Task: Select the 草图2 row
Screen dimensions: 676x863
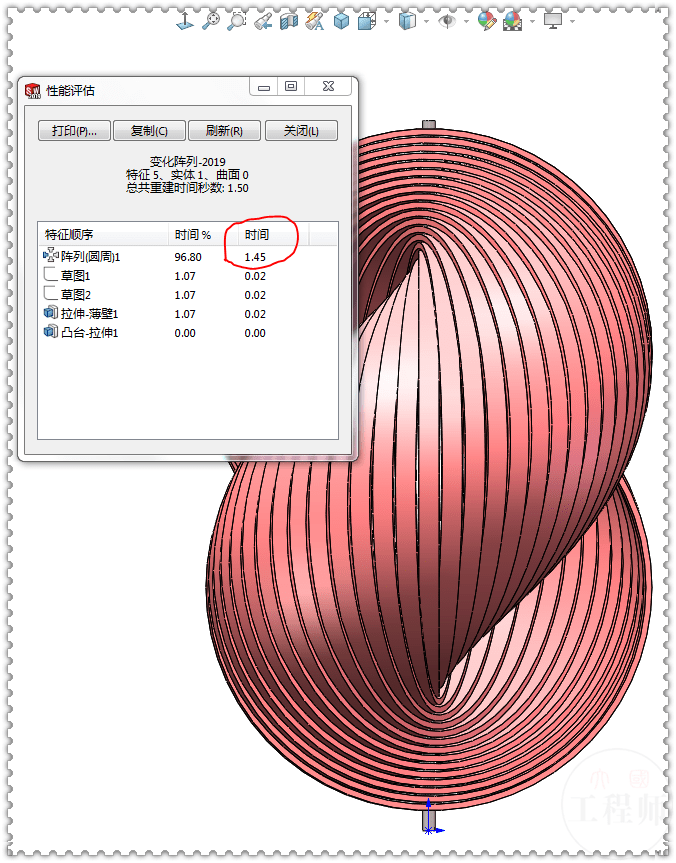Action: click(187, 295)
